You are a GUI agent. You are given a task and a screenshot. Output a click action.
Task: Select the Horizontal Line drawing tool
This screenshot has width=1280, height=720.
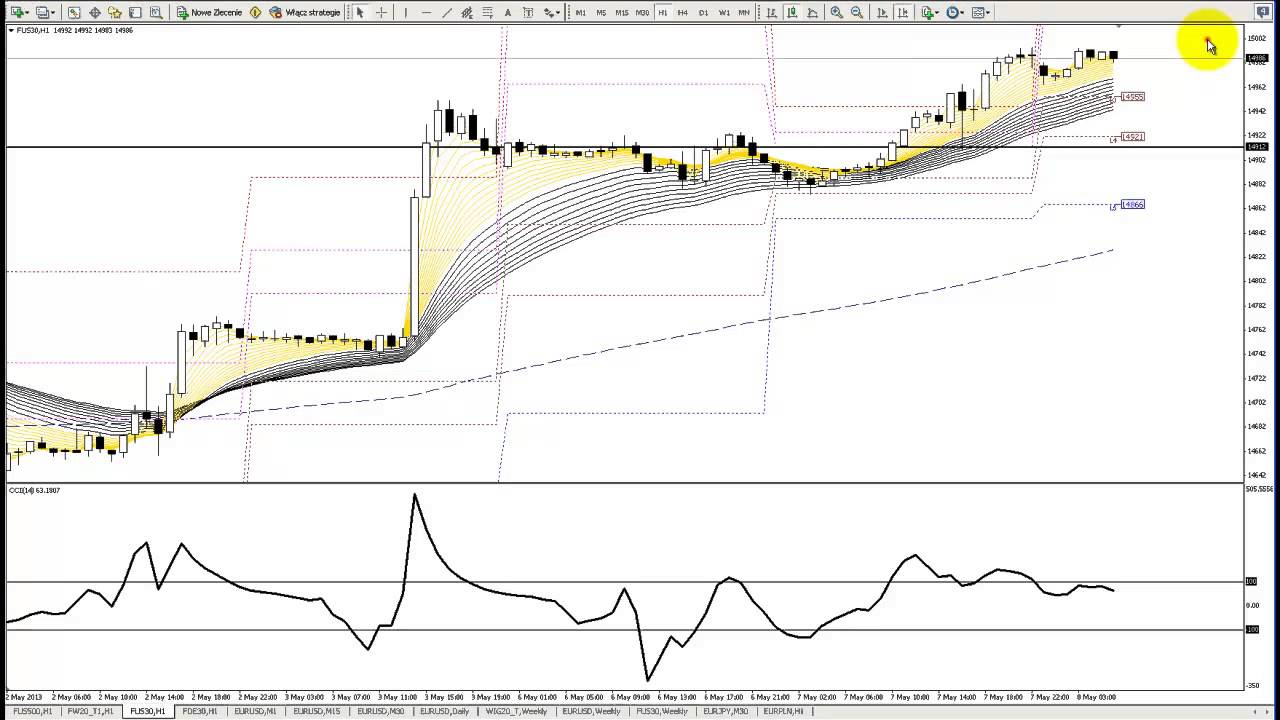pyautogui.click(x=426, y=12)
